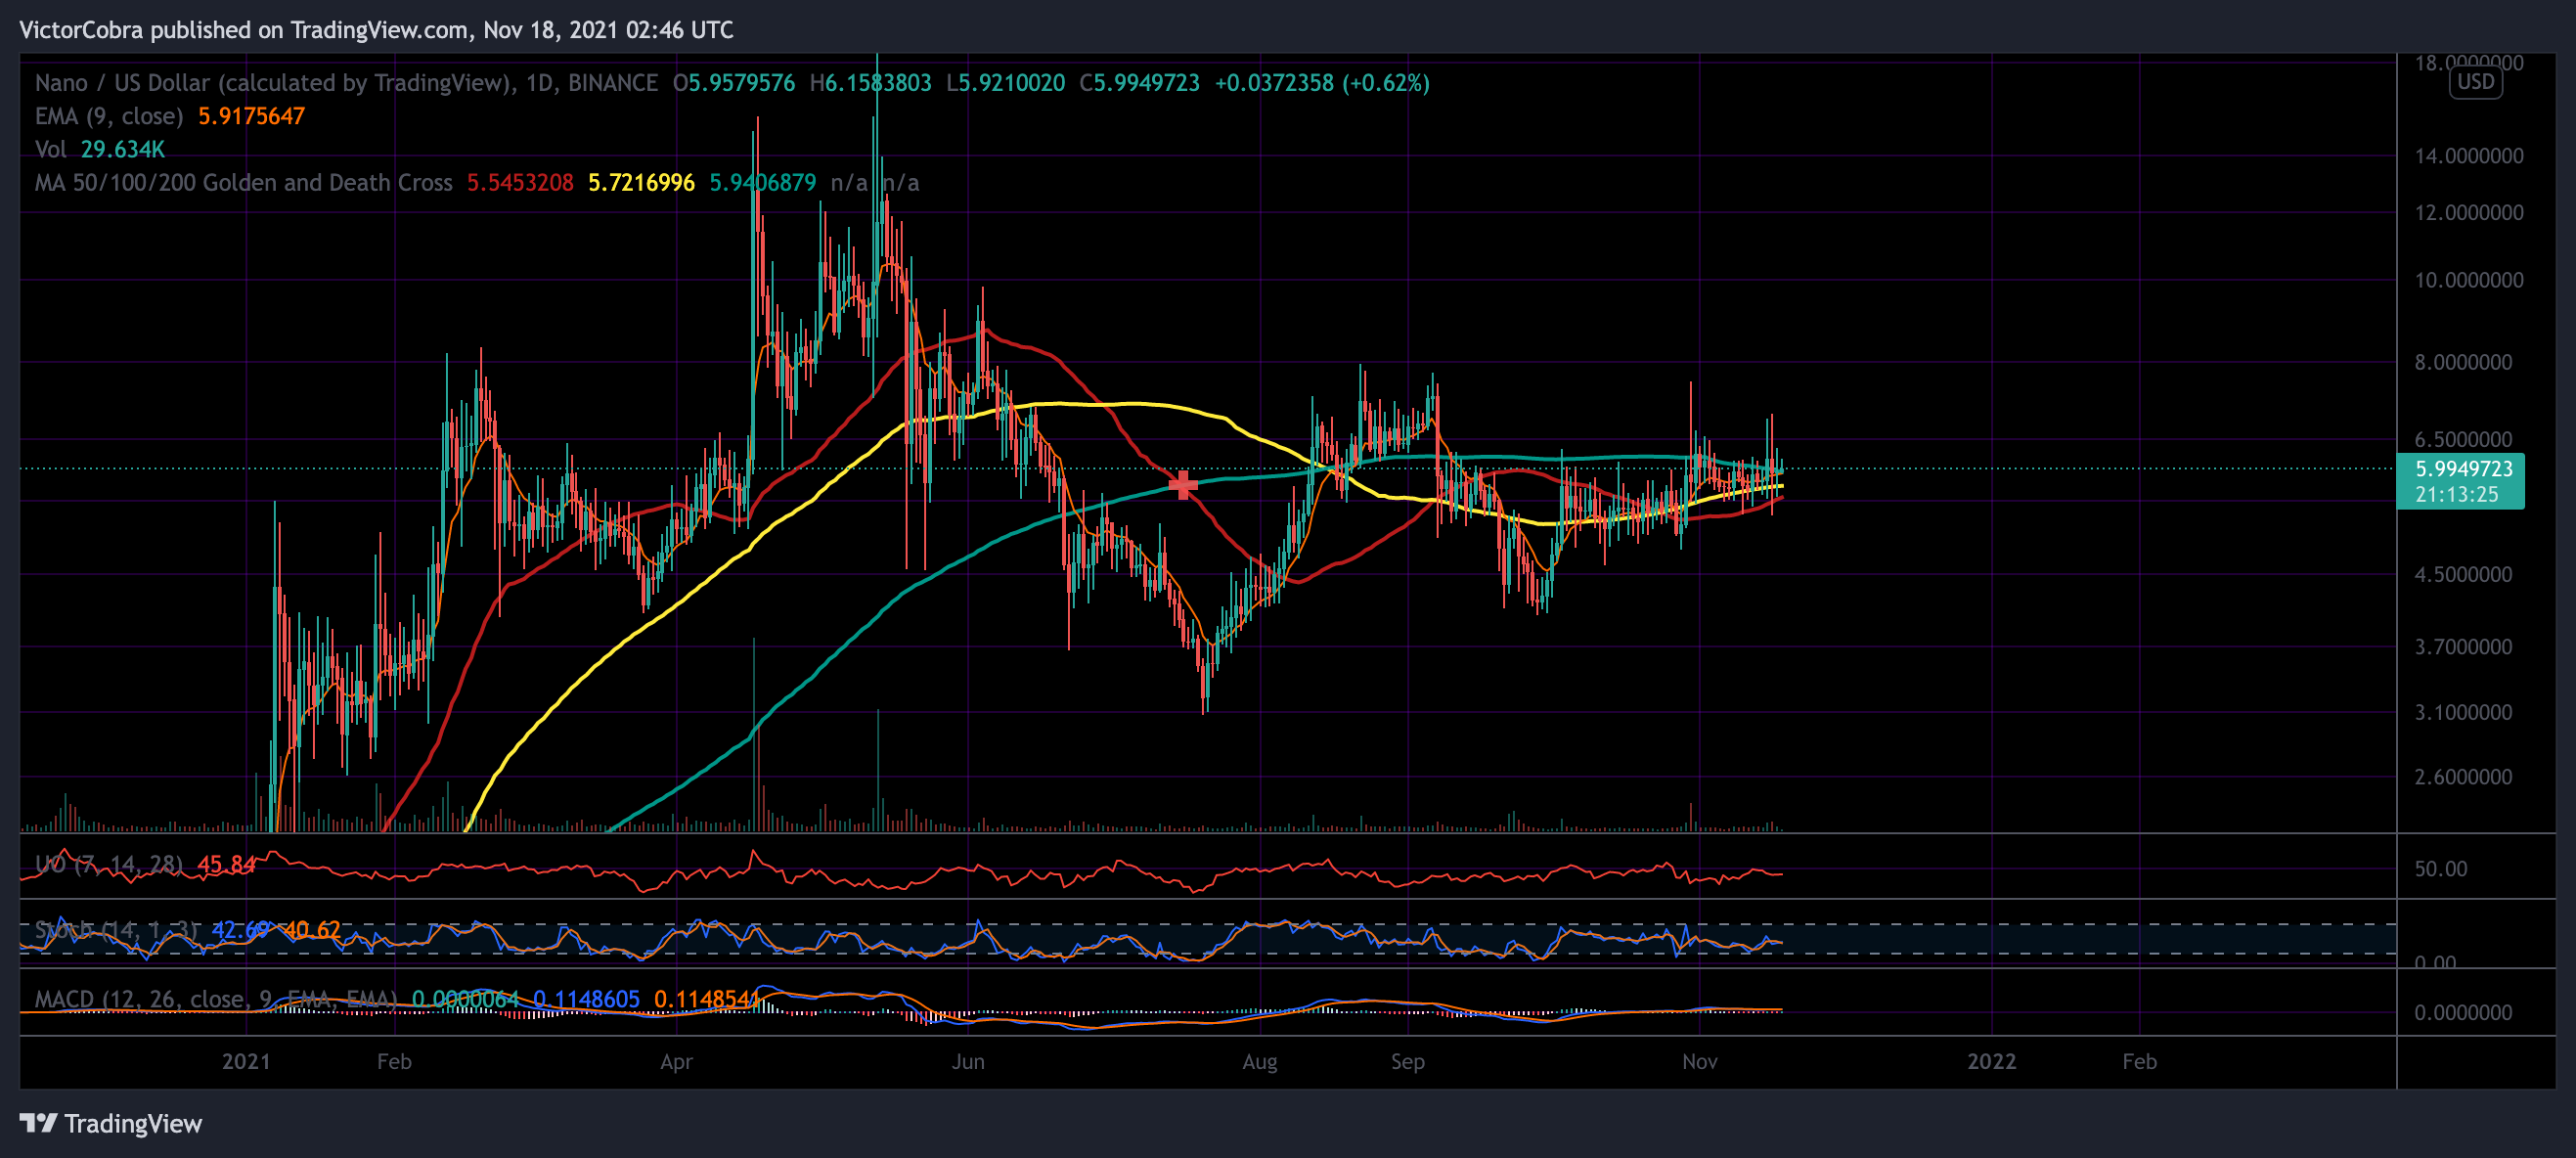The width and height of the screenshot is (2576, 1158).
Task: Click the Apr label on time axis
Action: point(677,1061)
